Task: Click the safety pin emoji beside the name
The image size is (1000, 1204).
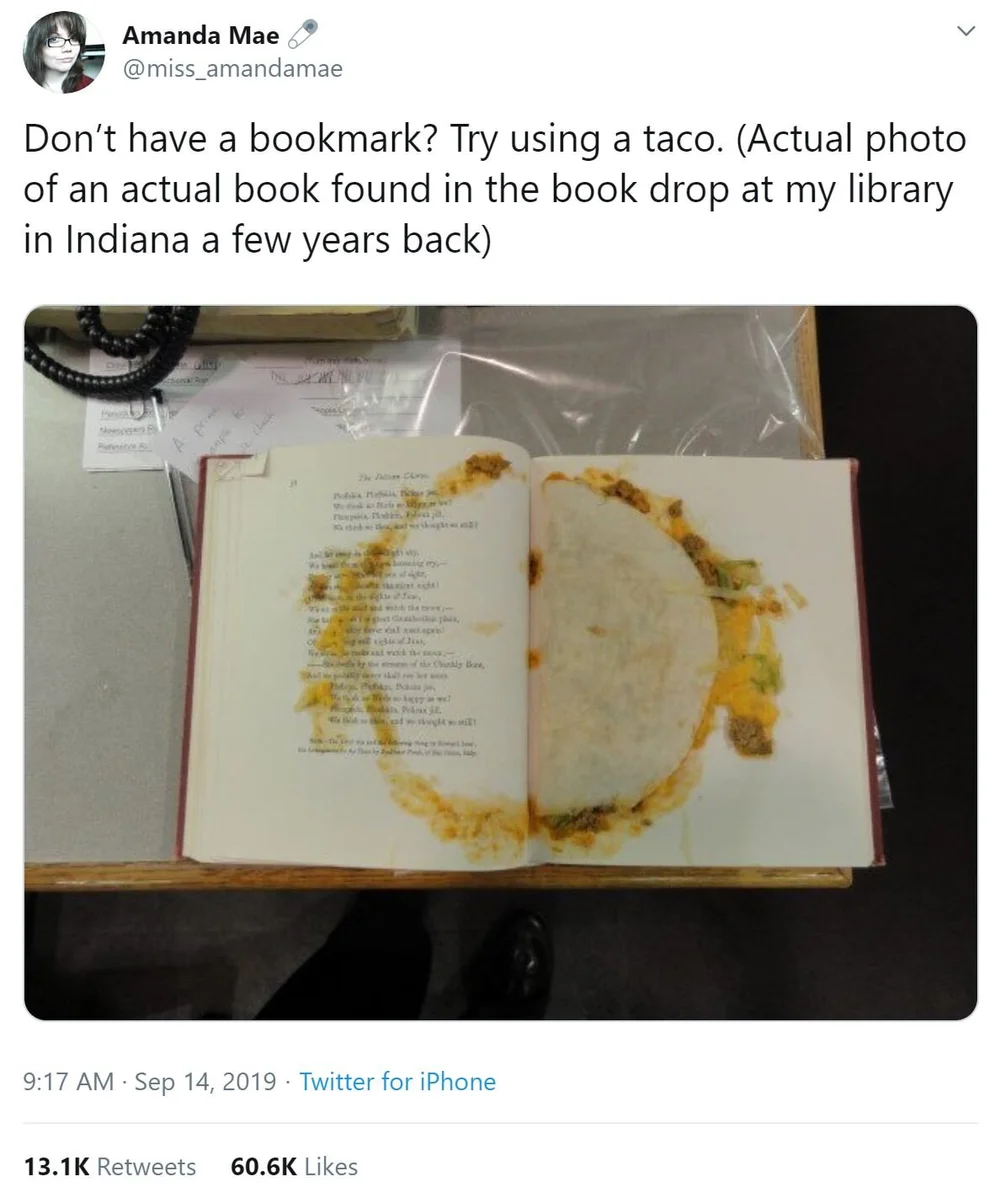Action: pyautogui.click(x=301, y=35)
